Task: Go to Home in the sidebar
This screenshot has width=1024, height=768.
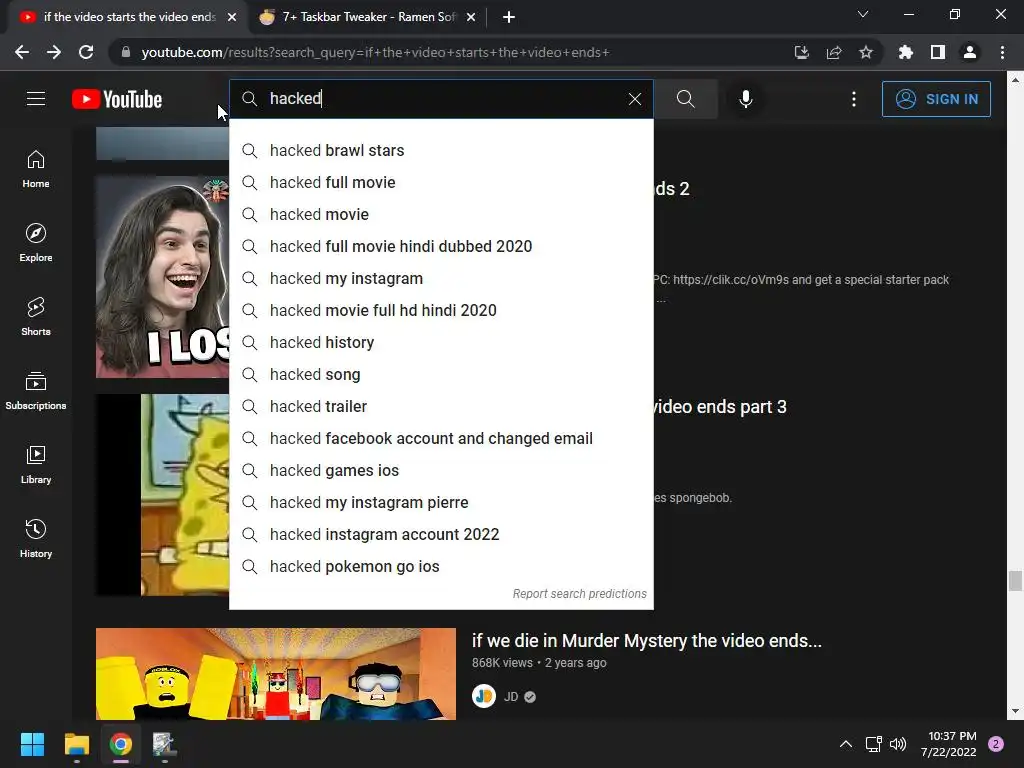Action: (x=36, y=168)
